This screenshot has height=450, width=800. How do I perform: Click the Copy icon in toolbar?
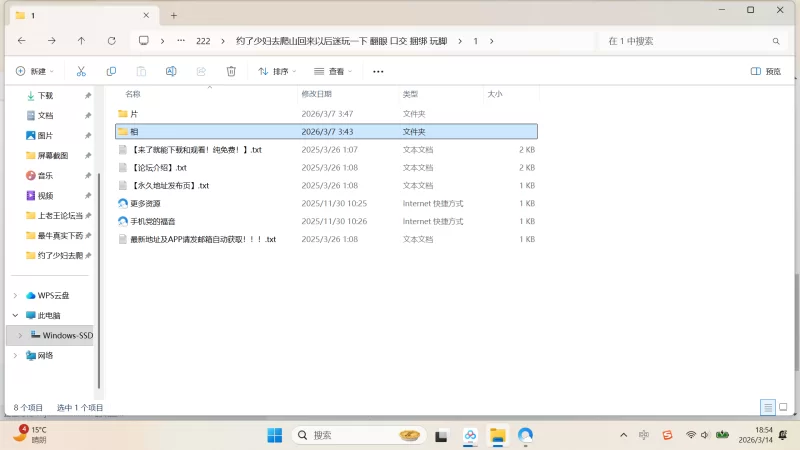pos(111,71)
